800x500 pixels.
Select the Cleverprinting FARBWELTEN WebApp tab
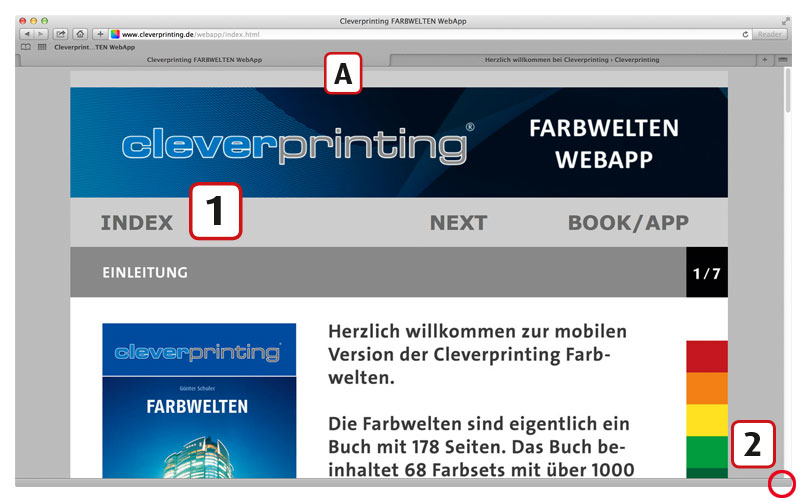point(204,60)
